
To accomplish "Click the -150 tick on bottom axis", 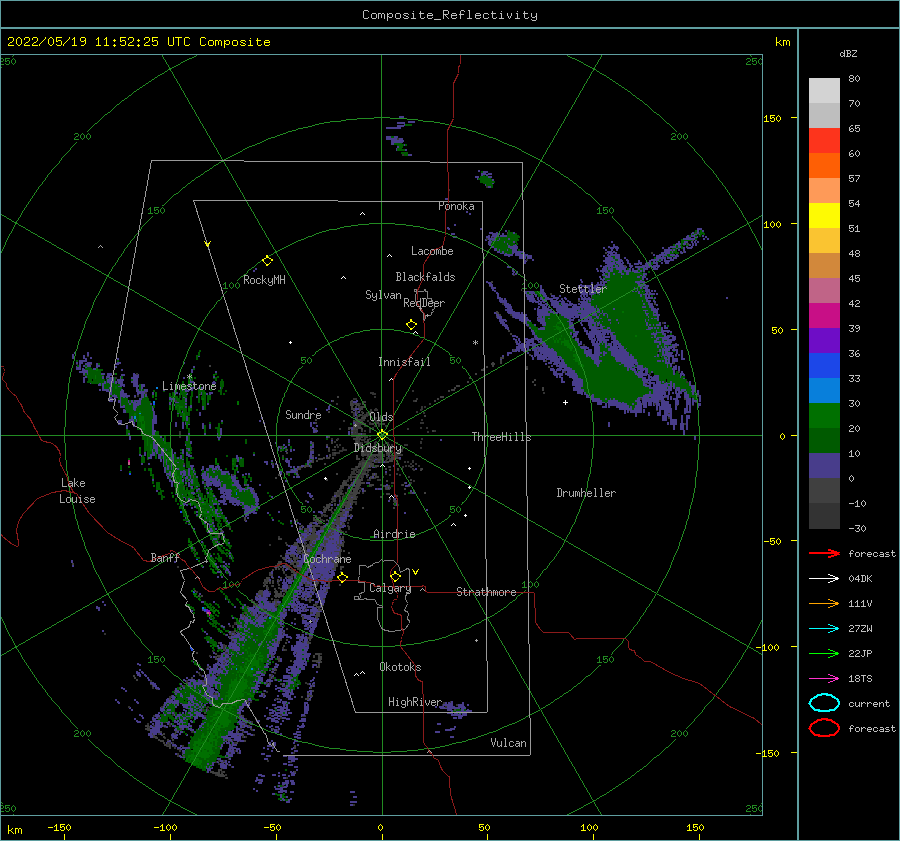I will 59,828.
